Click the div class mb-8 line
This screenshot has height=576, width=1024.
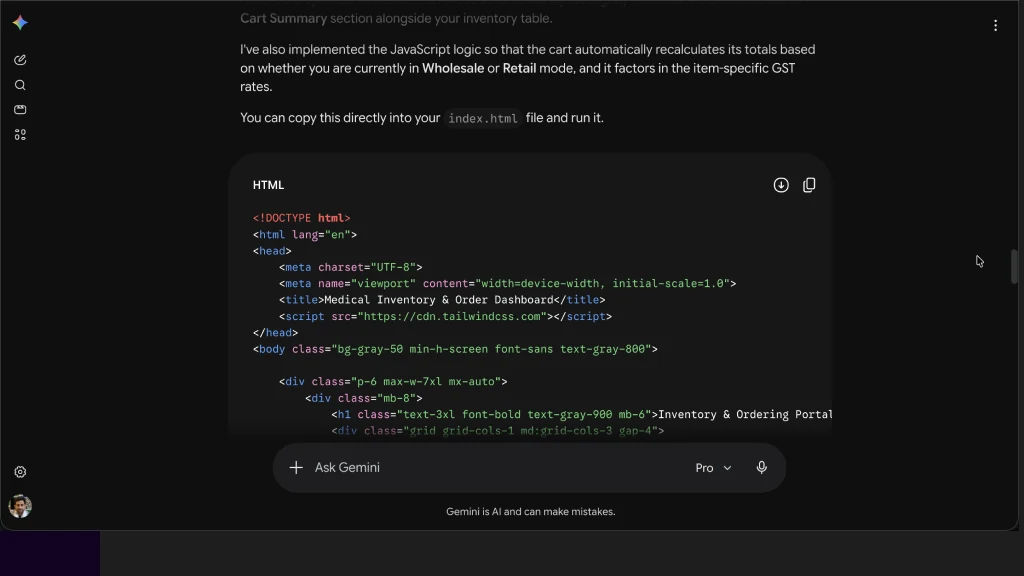click(364, 398)
